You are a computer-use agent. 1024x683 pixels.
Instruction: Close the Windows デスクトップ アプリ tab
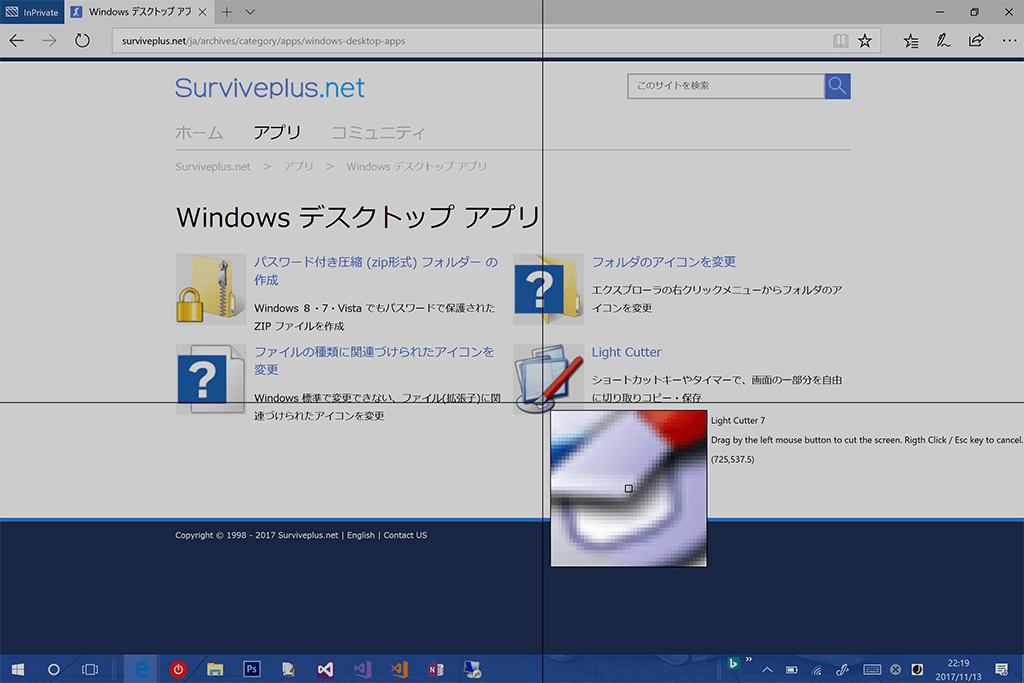click(202, 12)
